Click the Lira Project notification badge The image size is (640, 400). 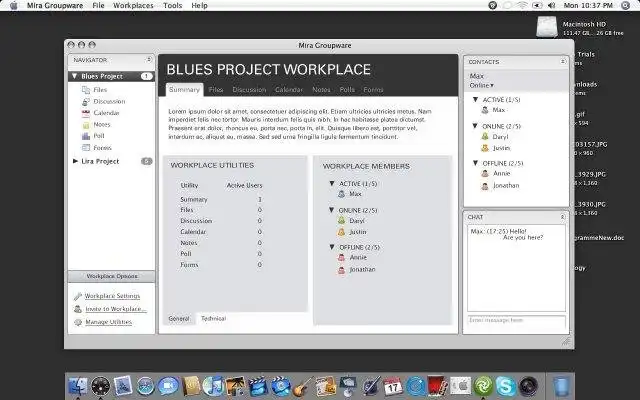point(147,161)
